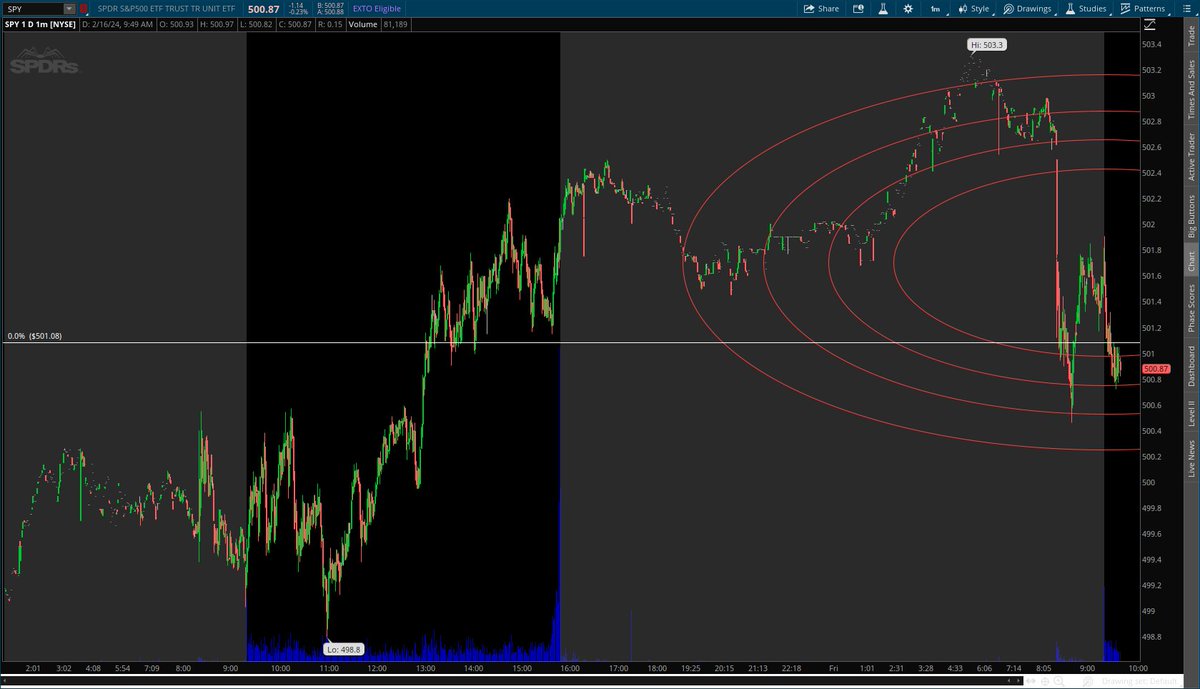Open the Style dropdown menu
The height and width of the screenshot is (689, 1200).
click(x=974, y=8)
